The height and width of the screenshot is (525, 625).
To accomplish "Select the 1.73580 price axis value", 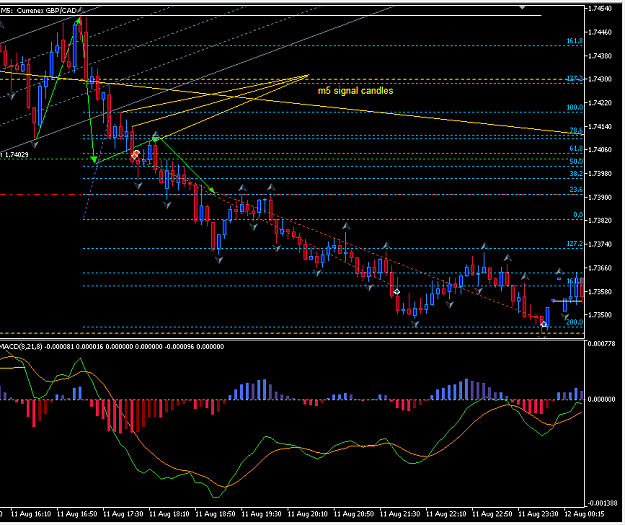I will (x=600, y=291).
